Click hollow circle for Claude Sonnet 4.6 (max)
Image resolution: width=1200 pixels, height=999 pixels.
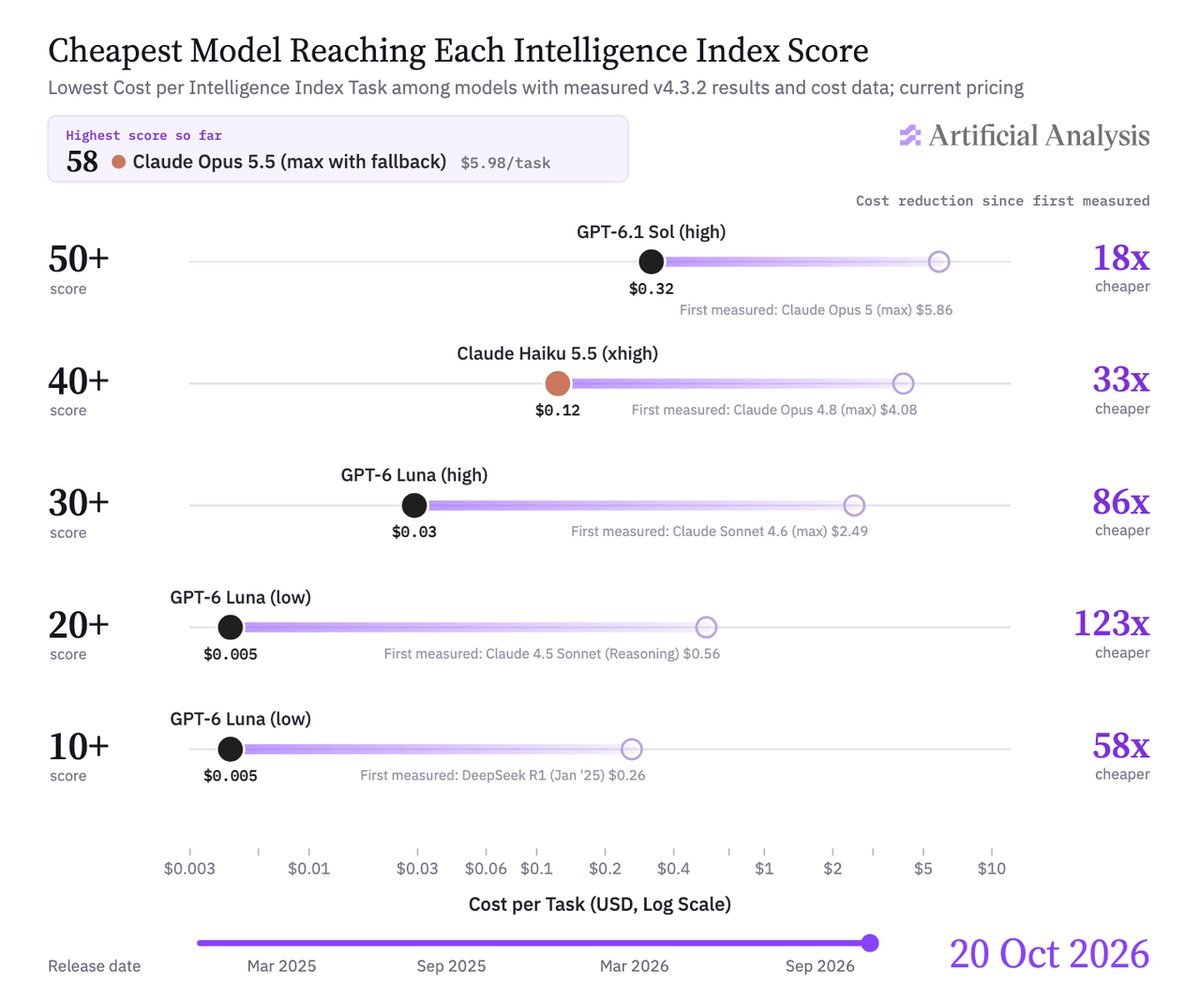(x=854, y=506)
